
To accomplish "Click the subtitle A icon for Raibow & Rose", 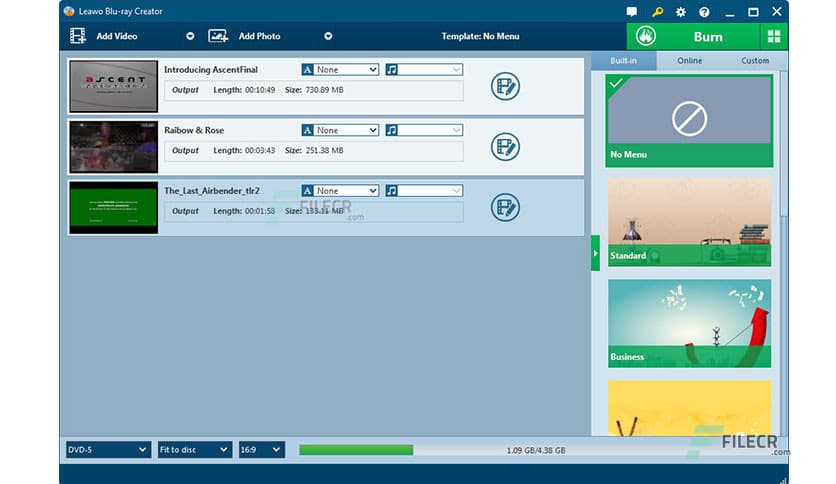I will point(308,130).
